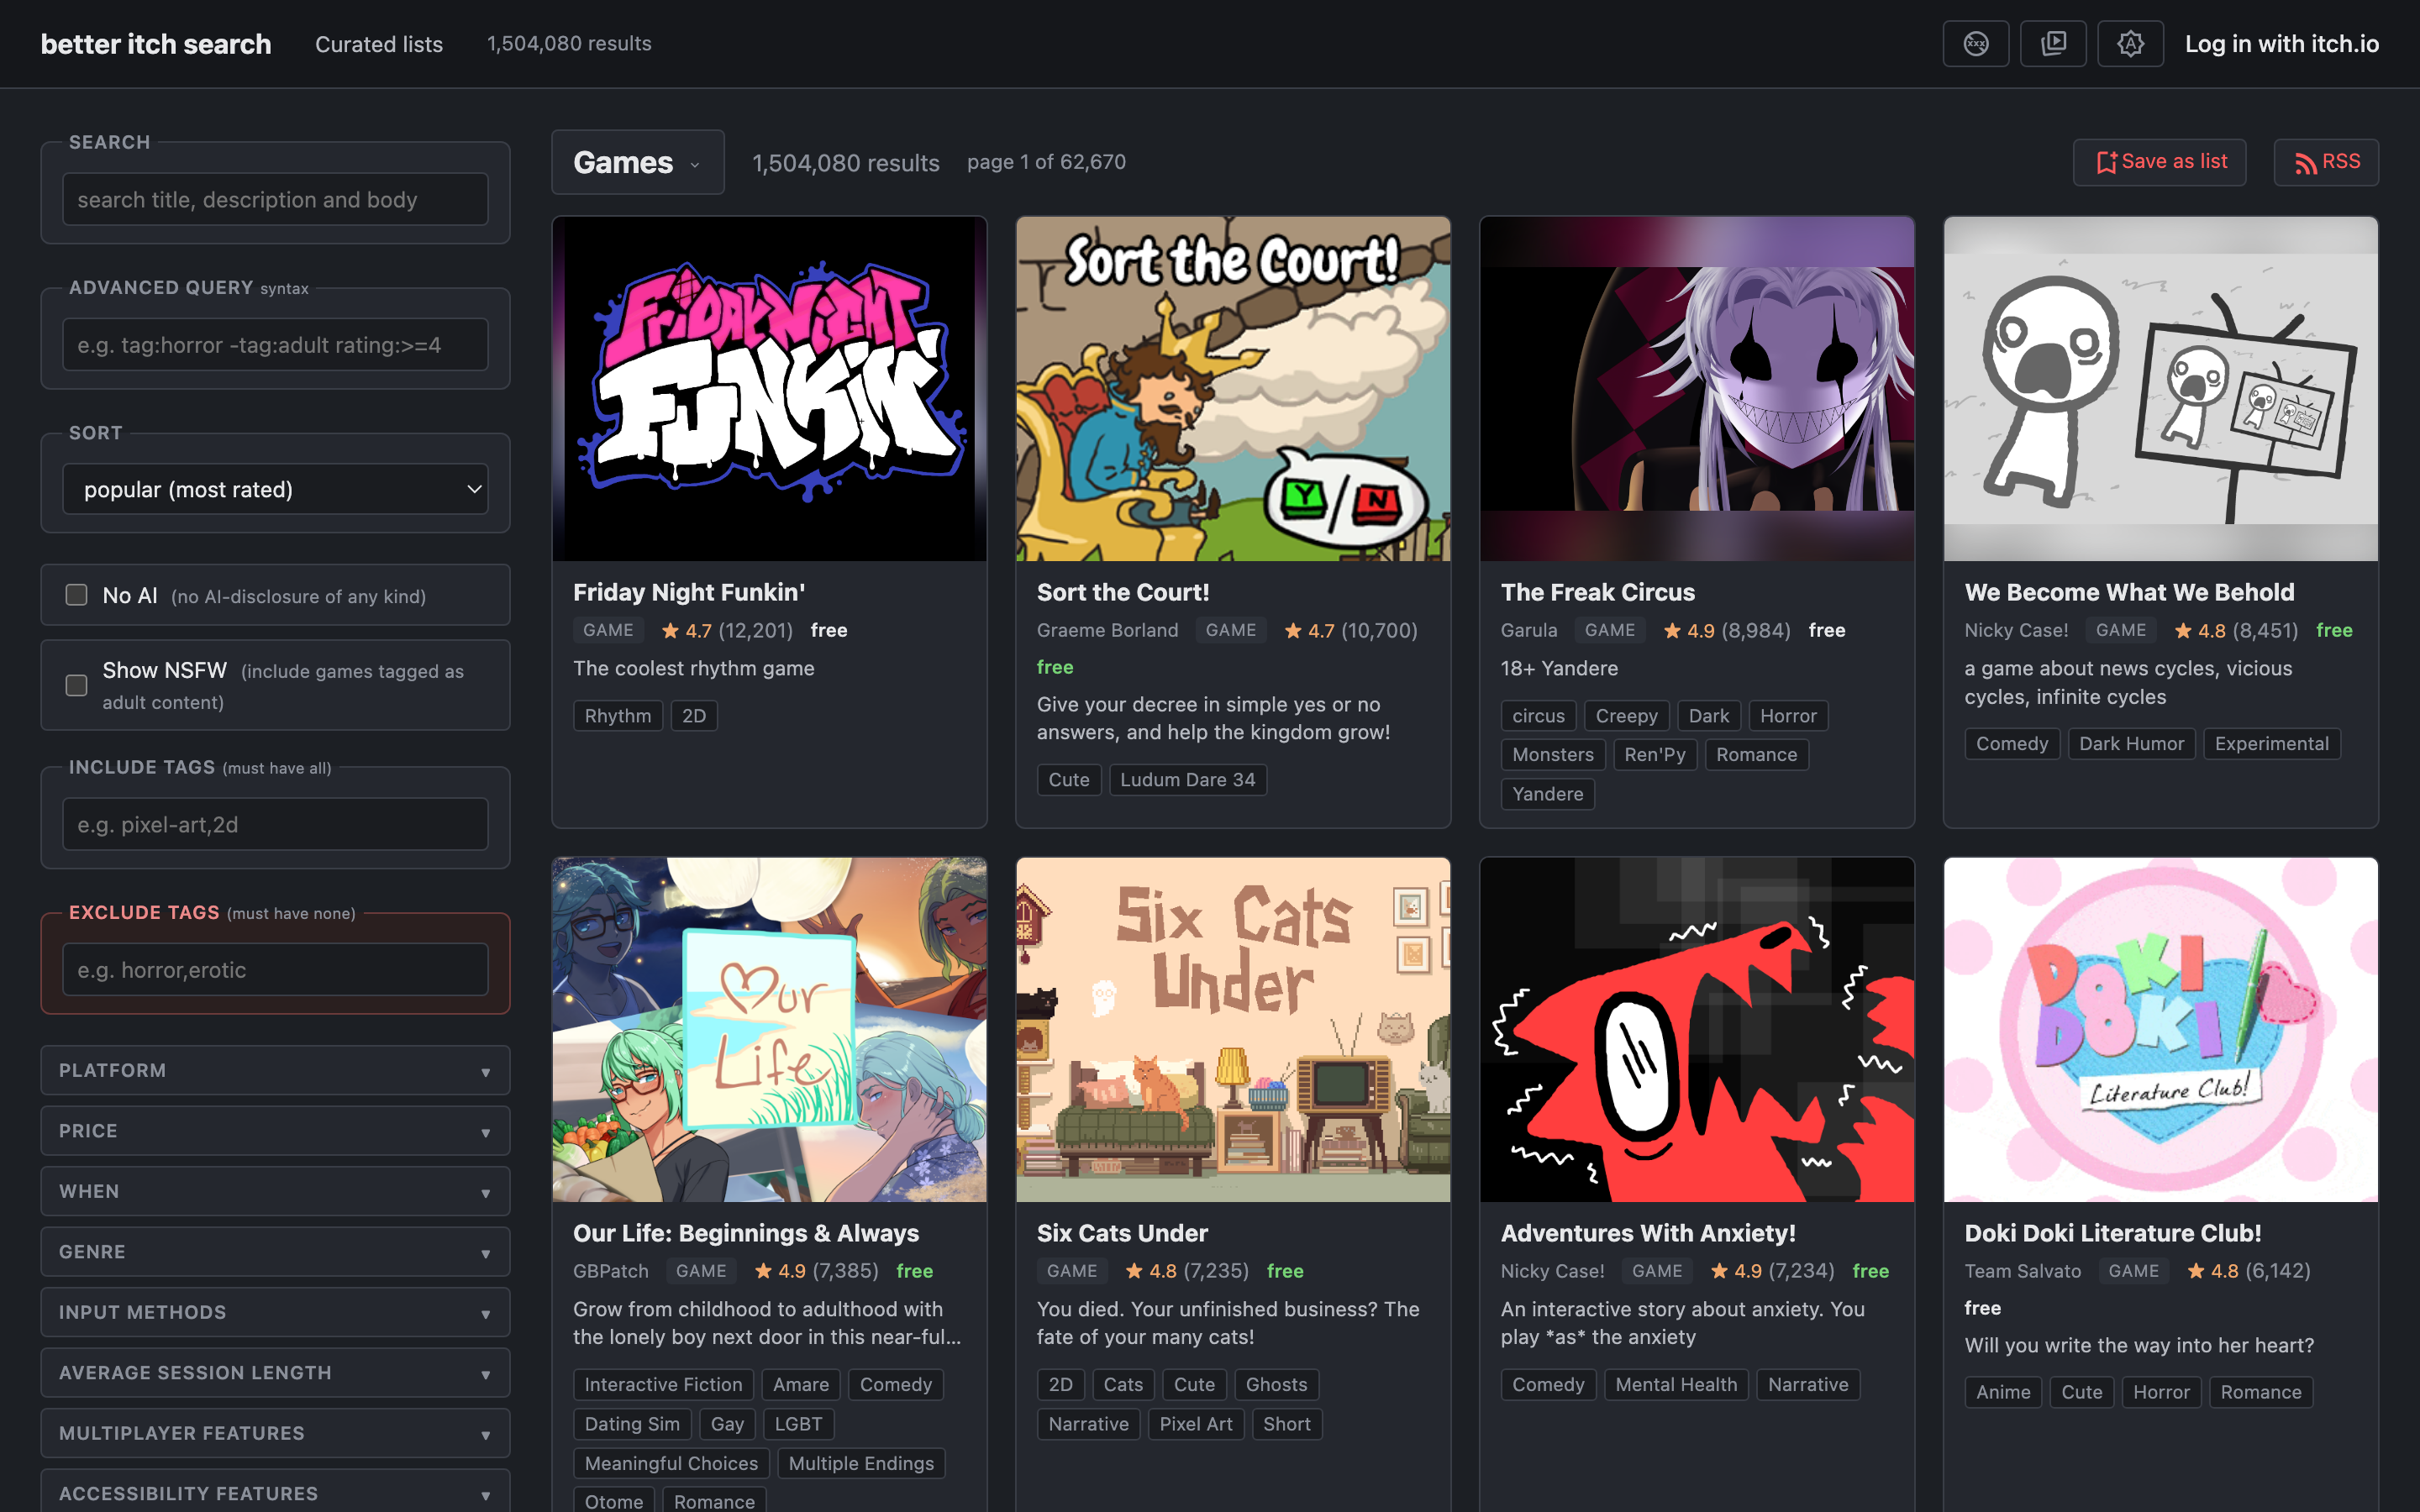Open the Friday Night Funkin' title link
This screenshot has width=2420, height=1512.
click(x=689, y=592)
